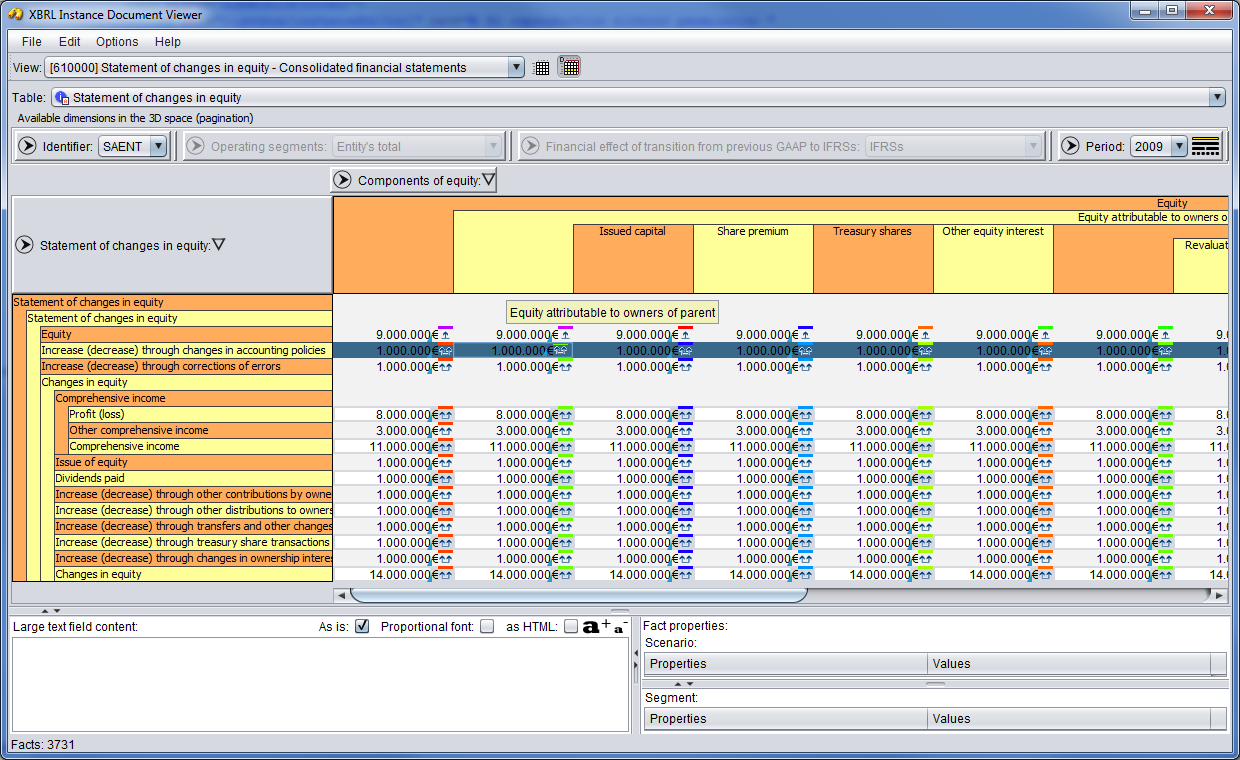Click the Segment Values column header

coord(1069,719)
